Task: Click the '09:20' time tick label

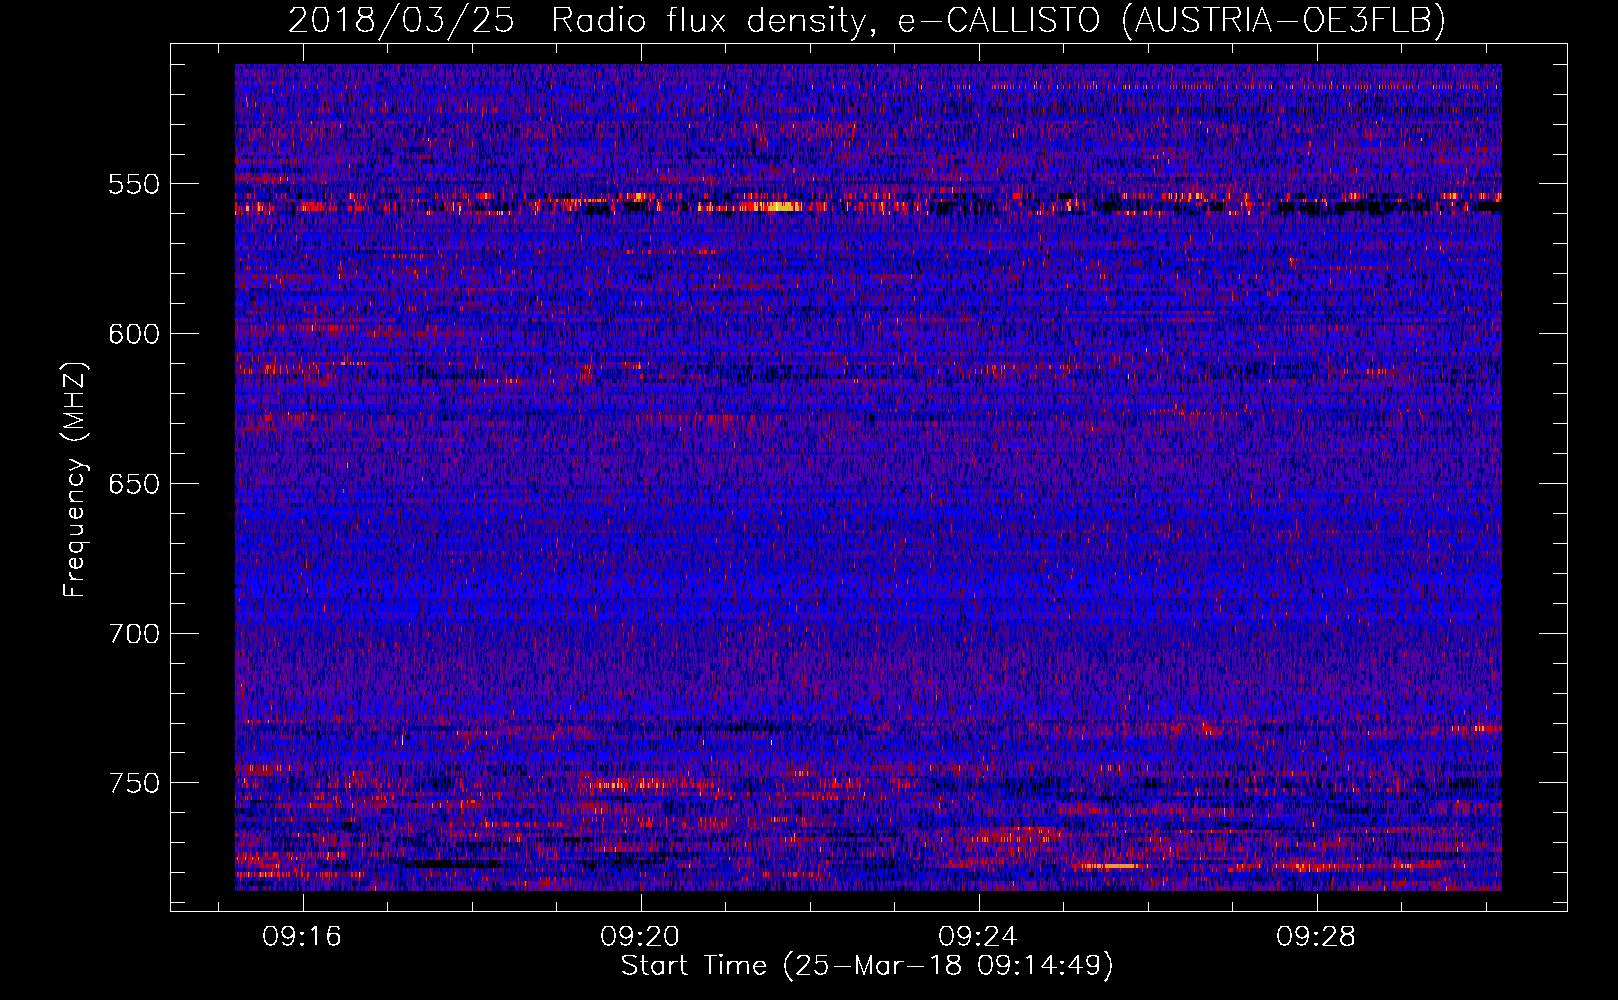Action: pyautogui.click(x=640, y=936)
